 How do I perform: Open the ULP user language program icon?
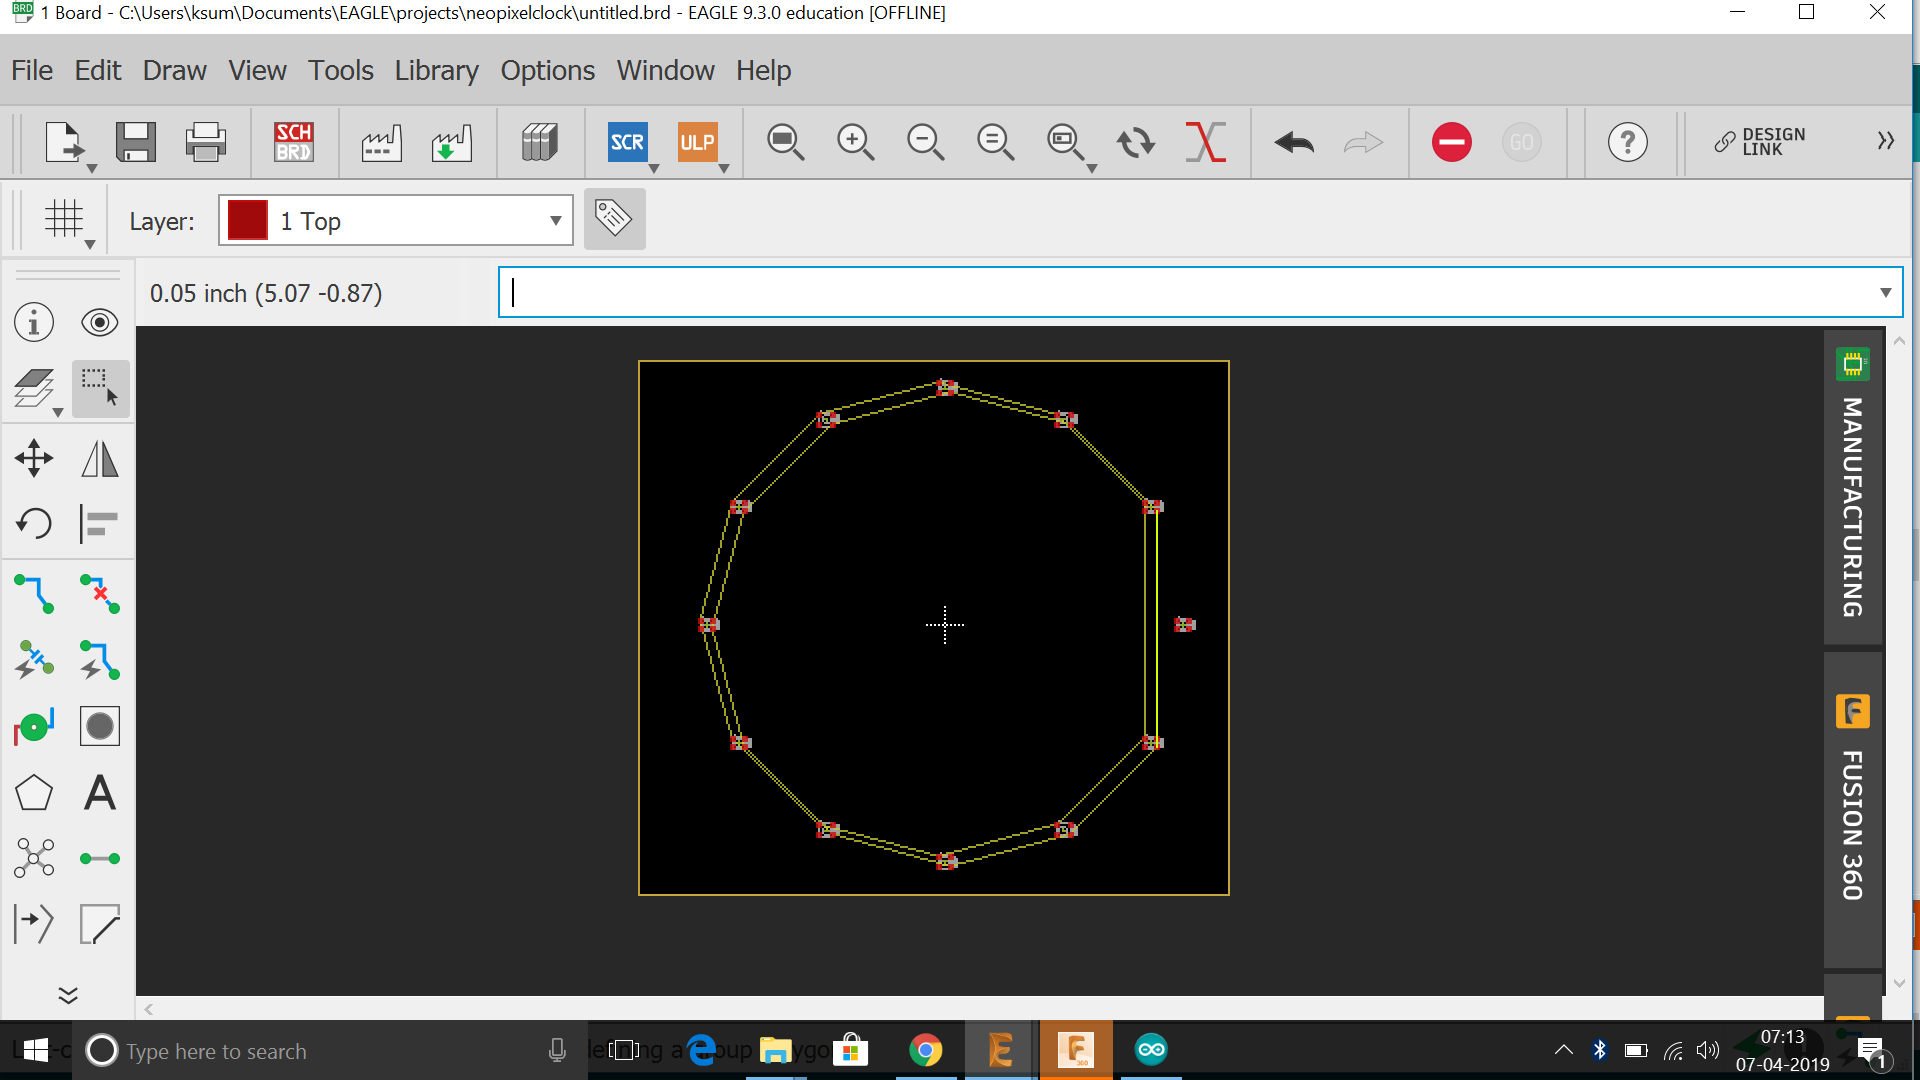point(697,142)
